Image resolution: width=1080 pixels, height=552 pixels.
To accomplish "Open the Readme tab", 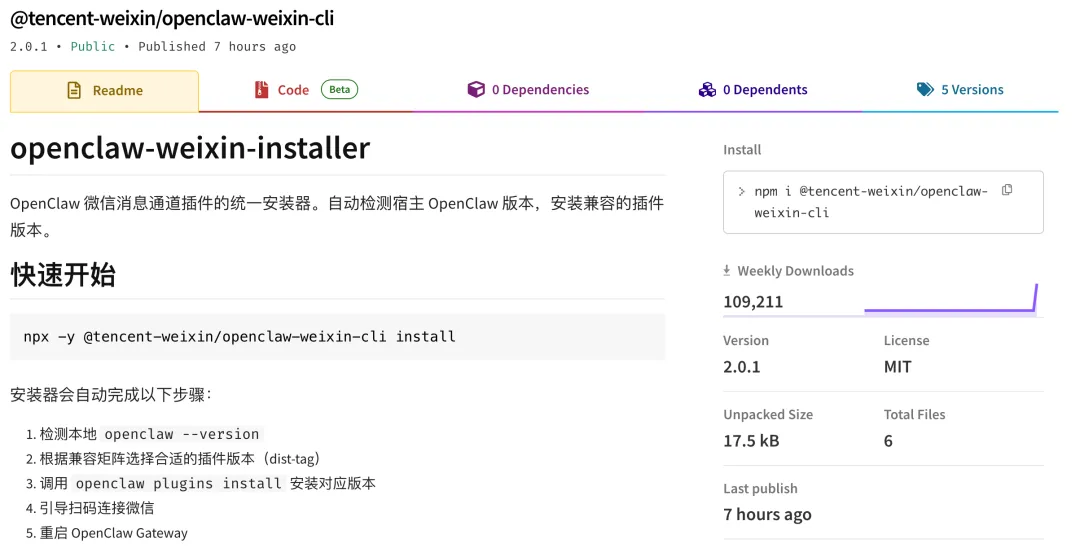I will tap(104, 90).
